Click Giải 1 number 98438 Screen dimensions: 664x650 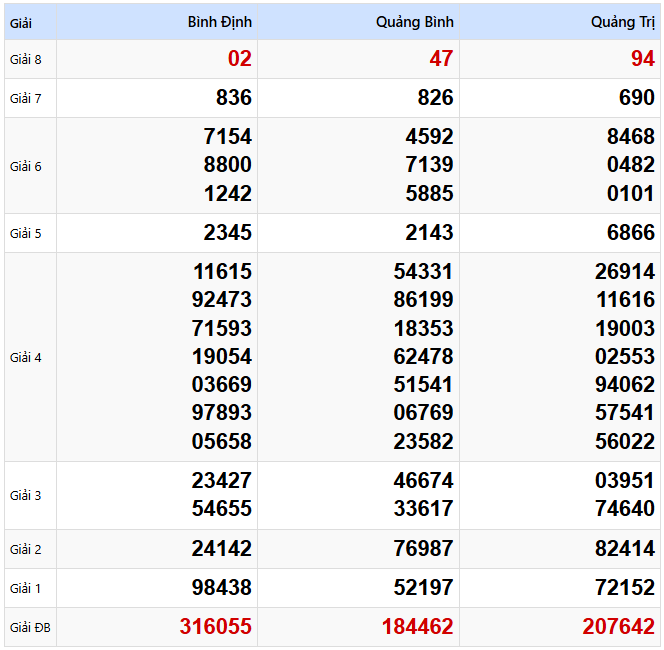tap(221, 588)
